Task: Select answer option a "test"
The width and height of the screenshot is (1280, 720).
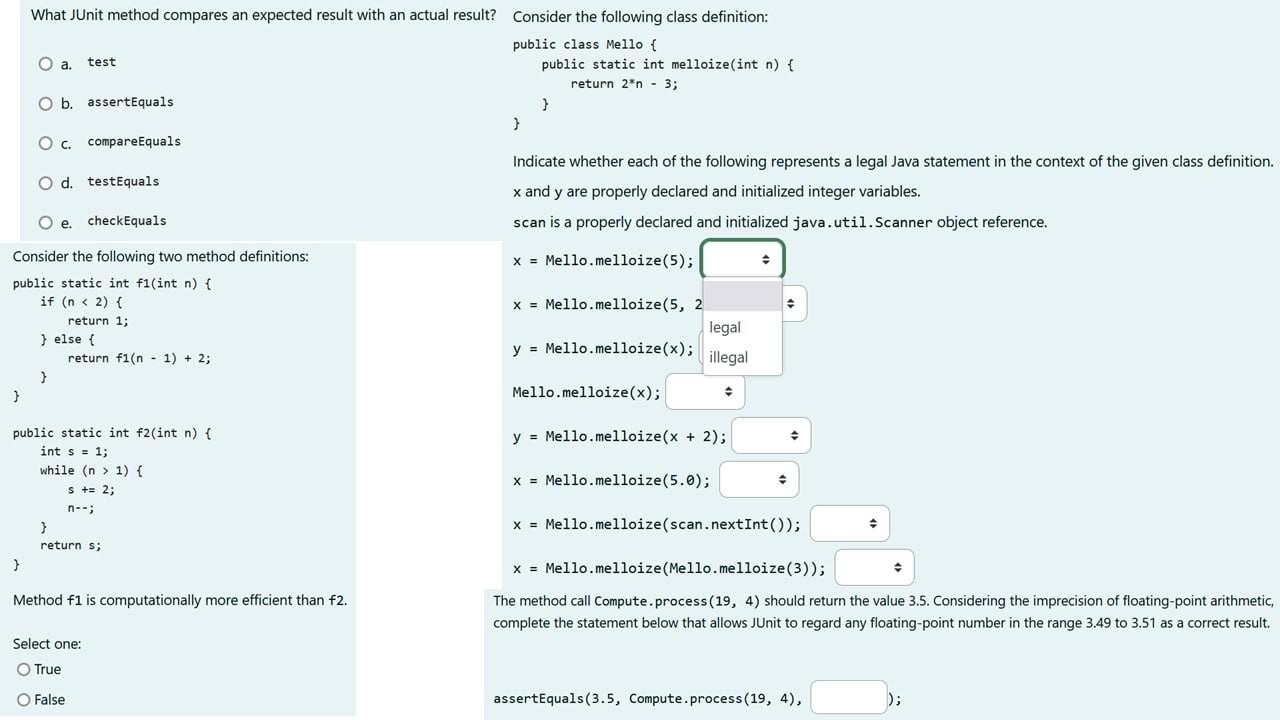Action: (45, 63)
